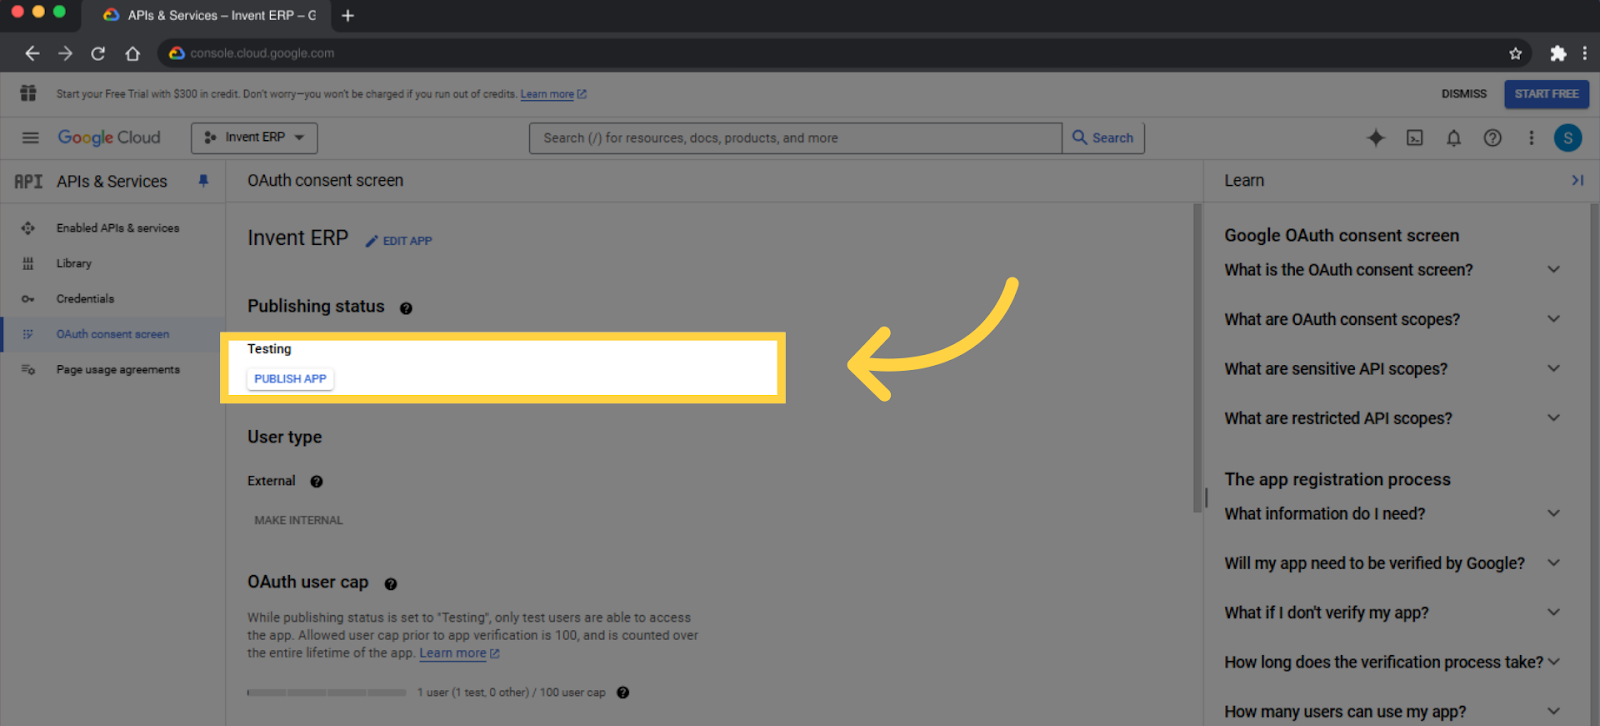Viewport: 1600px width, 726px height.
Task: Click the API icon beside APIs & Services
Action: (28, 181)
